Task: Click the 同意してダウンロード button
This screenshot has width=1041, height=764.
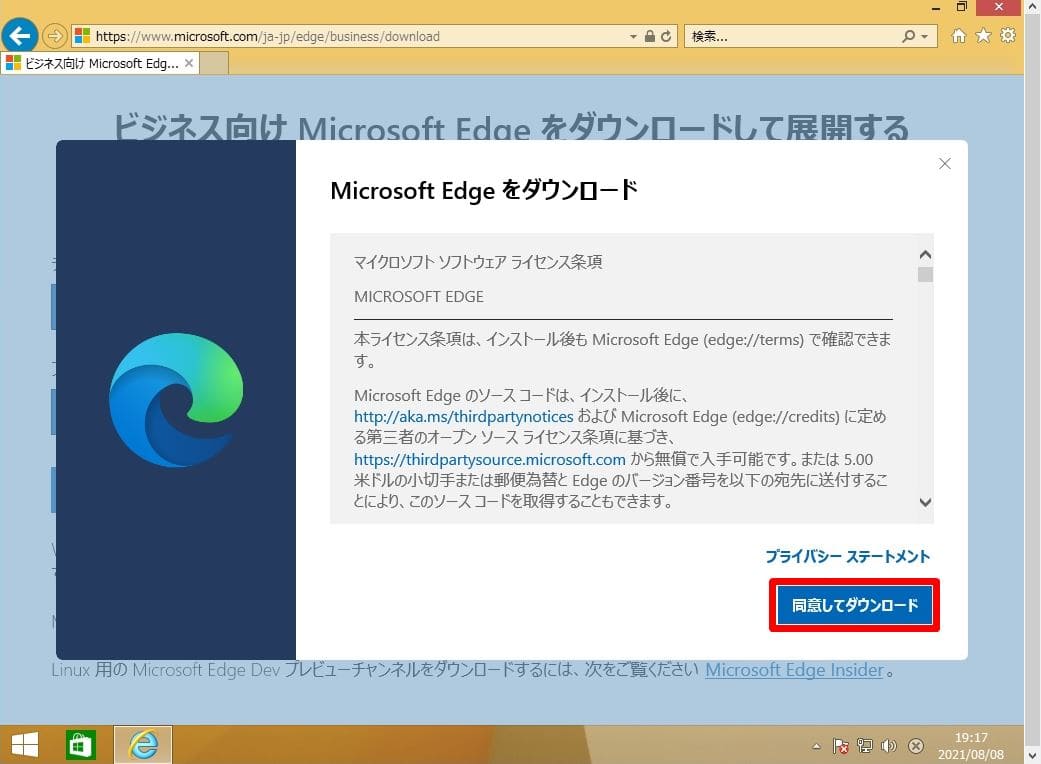Action: point(854,605)
